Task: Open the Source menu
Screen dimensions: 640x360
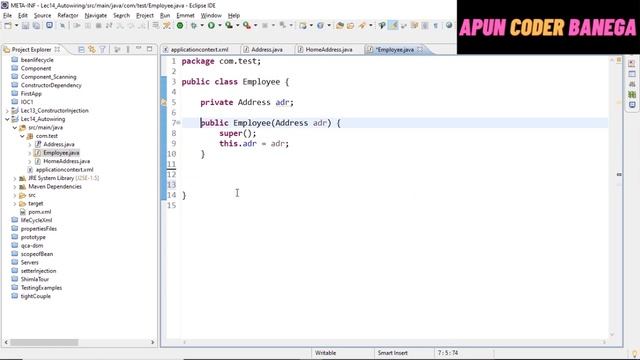Action: pos(42,16)
